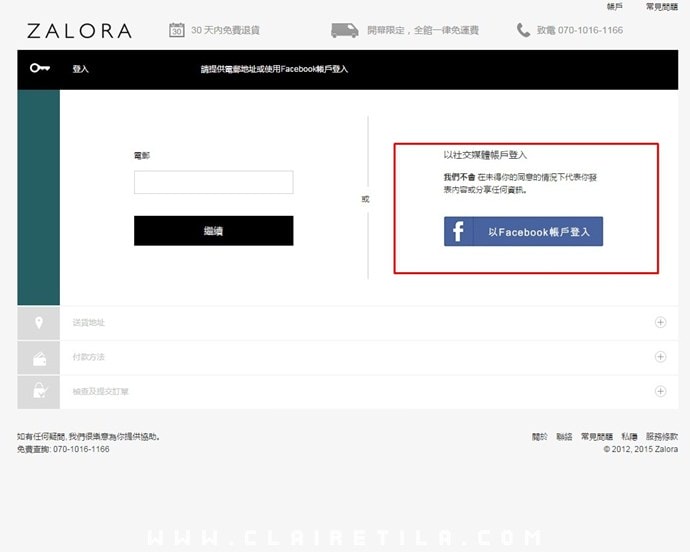Screen dimensions: 690x552
Task: Log in with 以Facebook帳戶登入 button
Action: pos(523,232)
